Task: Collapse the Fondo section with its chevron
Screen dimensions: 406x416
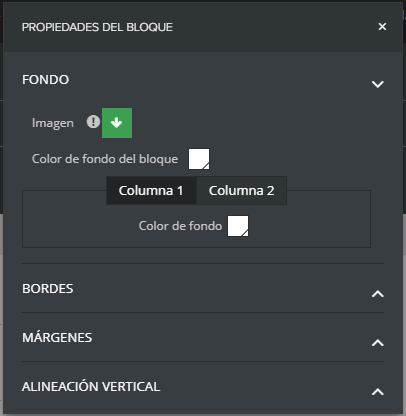Action: point(378,84)
